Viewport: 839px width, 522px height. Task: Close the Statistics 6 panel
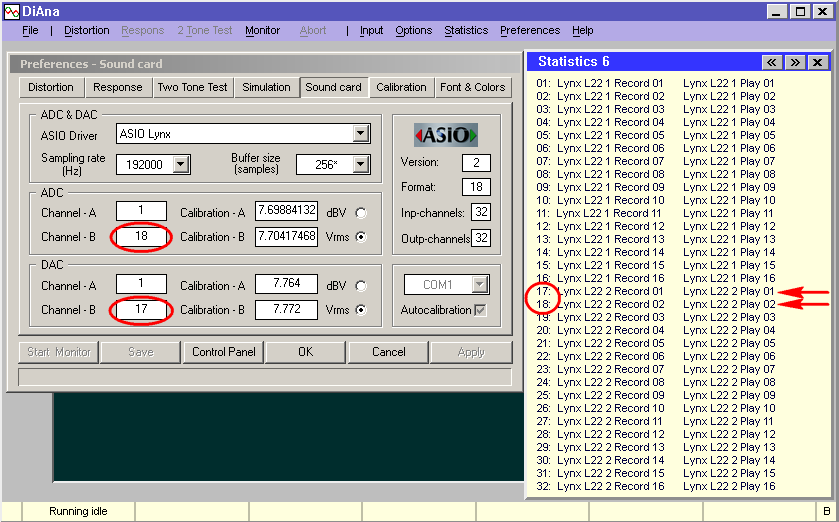(x=818, y=62)
